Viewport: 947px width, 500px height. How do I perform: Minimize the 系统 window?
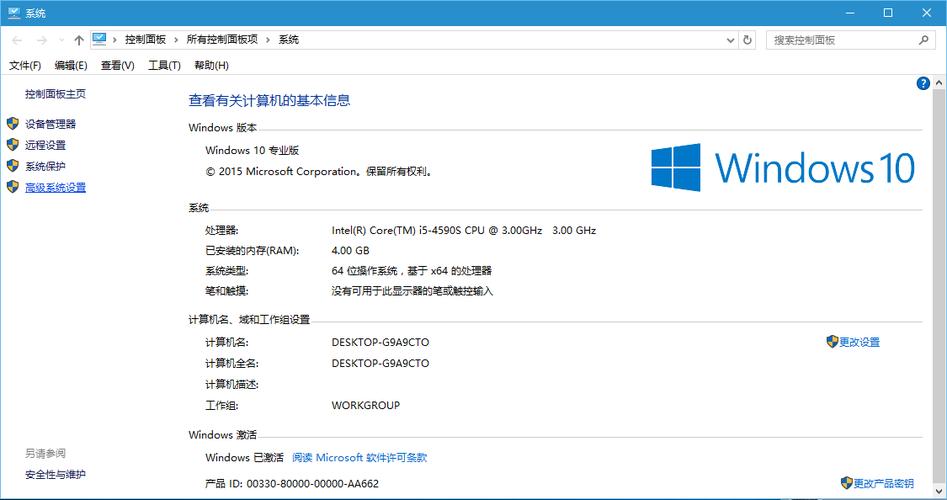[x=850, y=13]
